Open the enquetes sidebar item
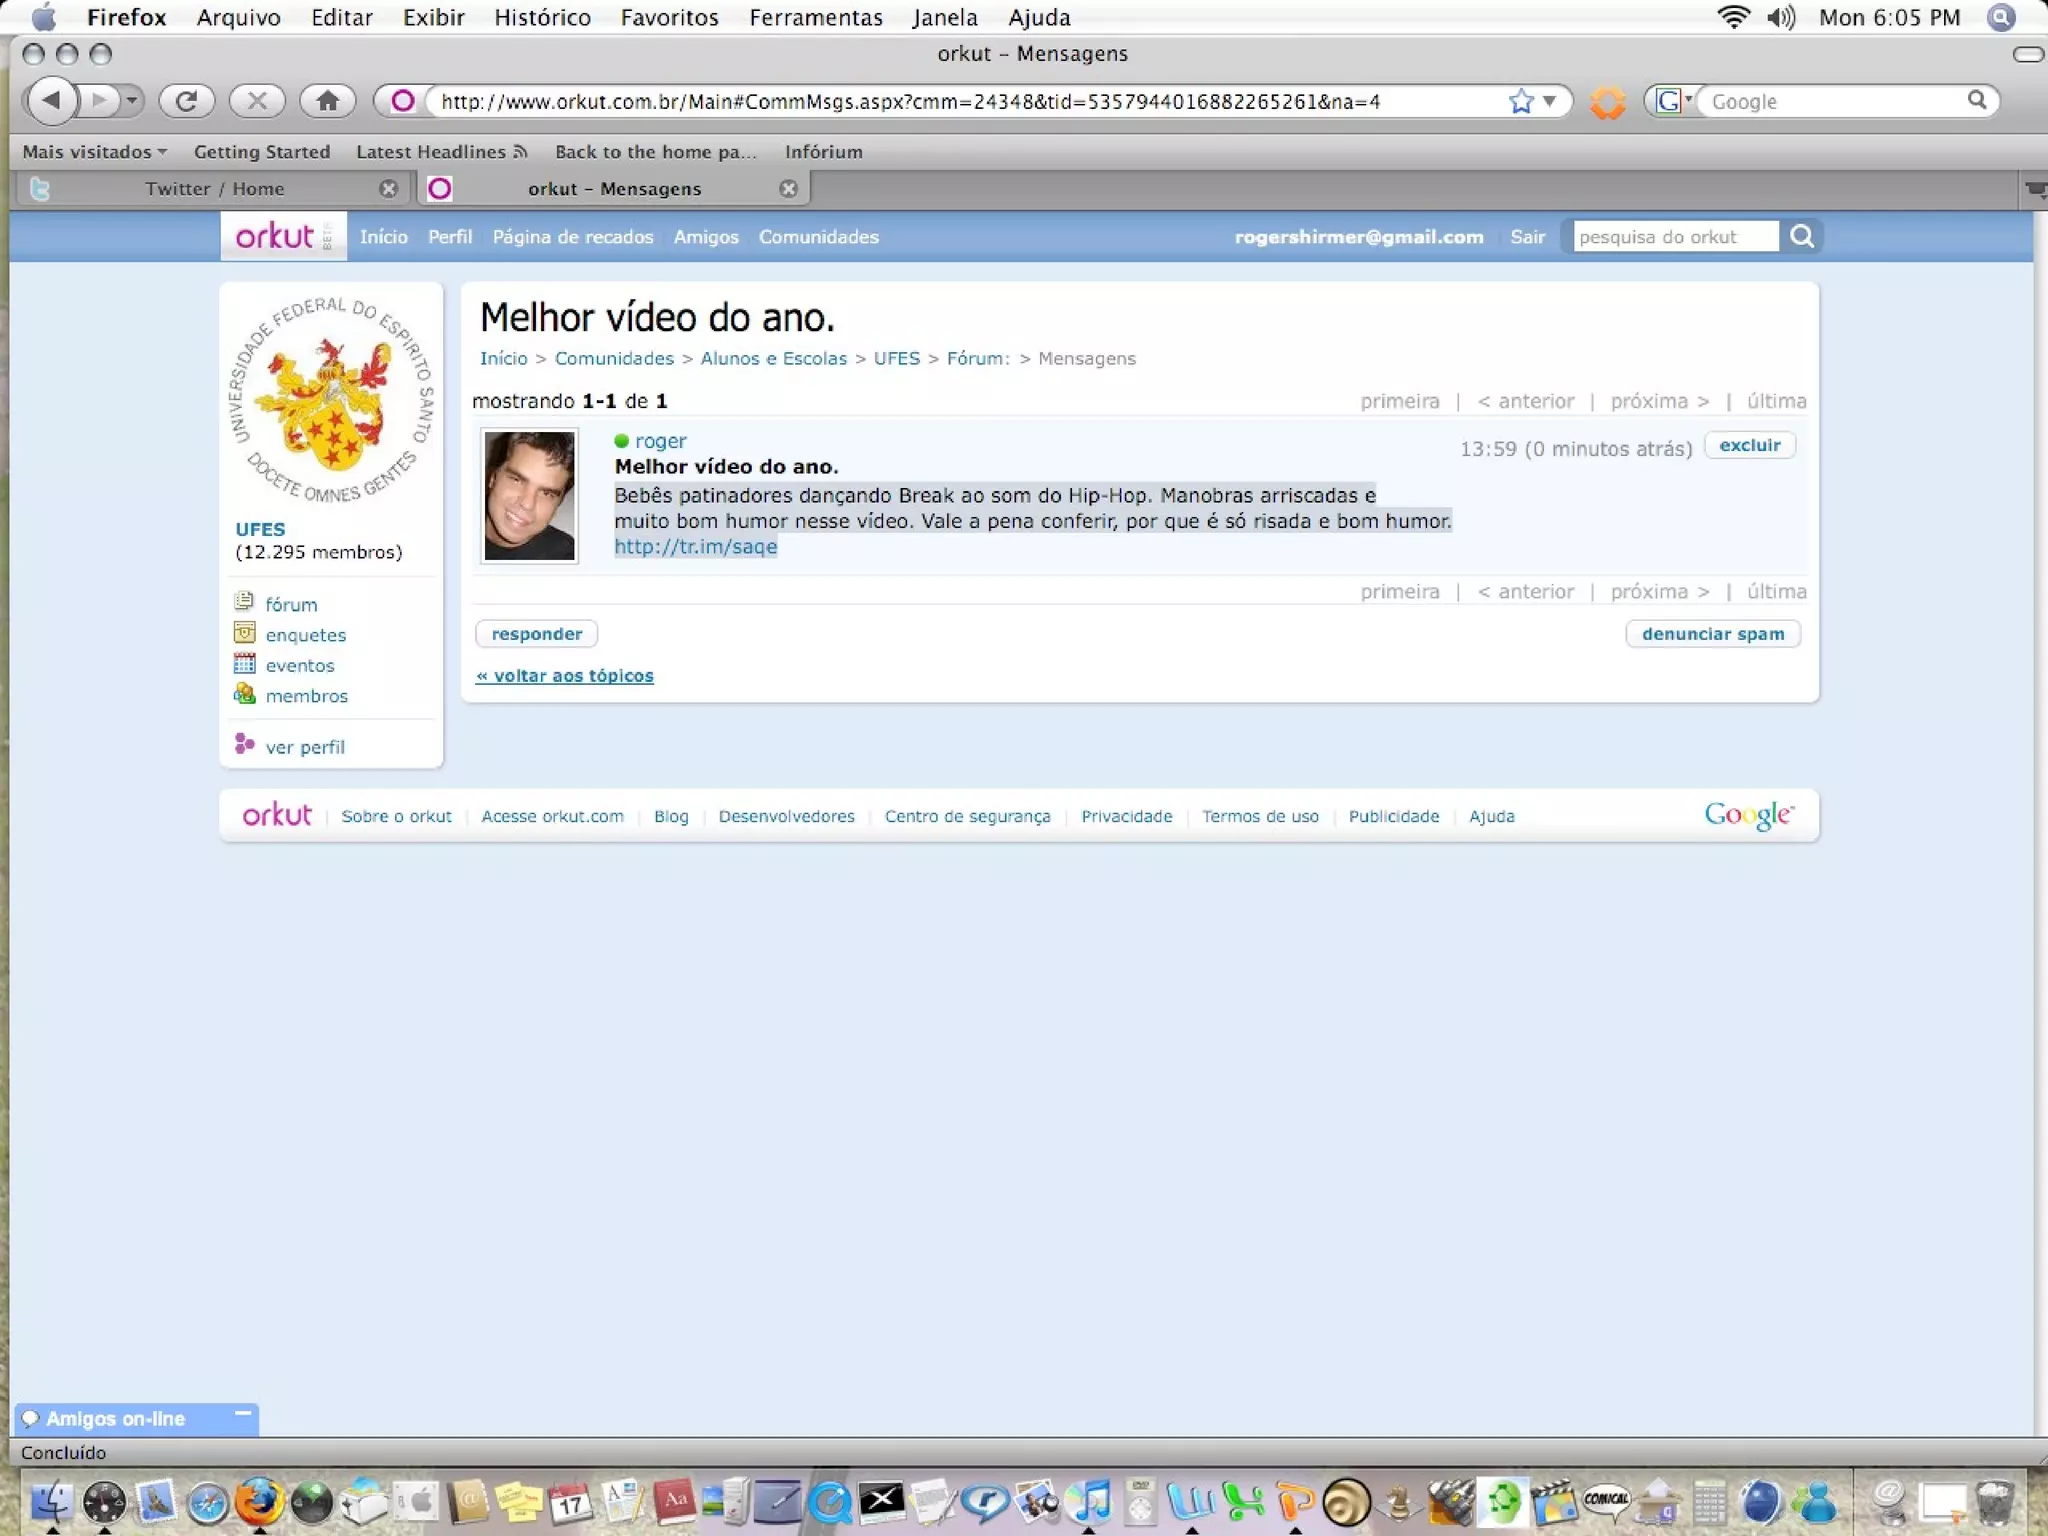The width and height of the screenshot is (2048, 1536). point(305,635)
